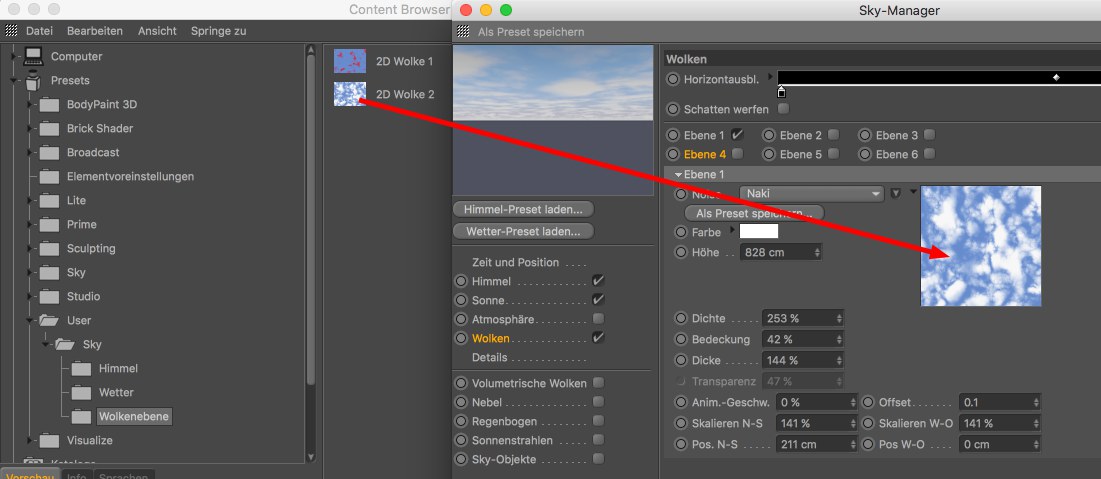Enable the Volumetrische Wolken checkbox
Image resolution: width=1101 pixels, height=479 pixels.
click(598, 383)
